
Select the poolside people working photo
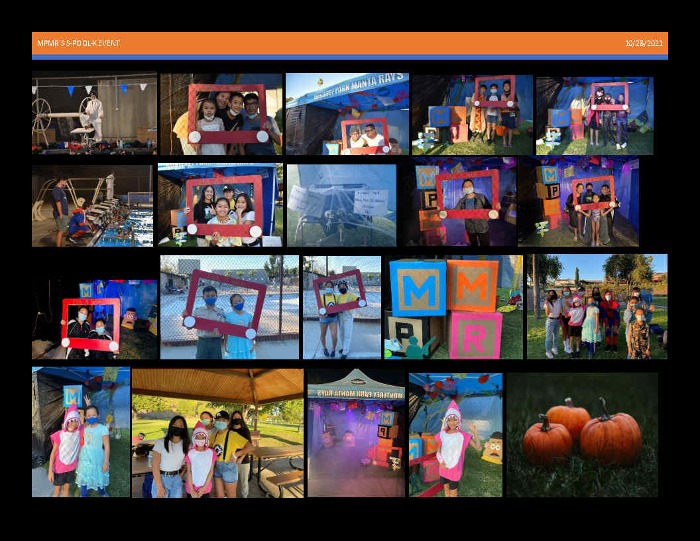[91, 205]
